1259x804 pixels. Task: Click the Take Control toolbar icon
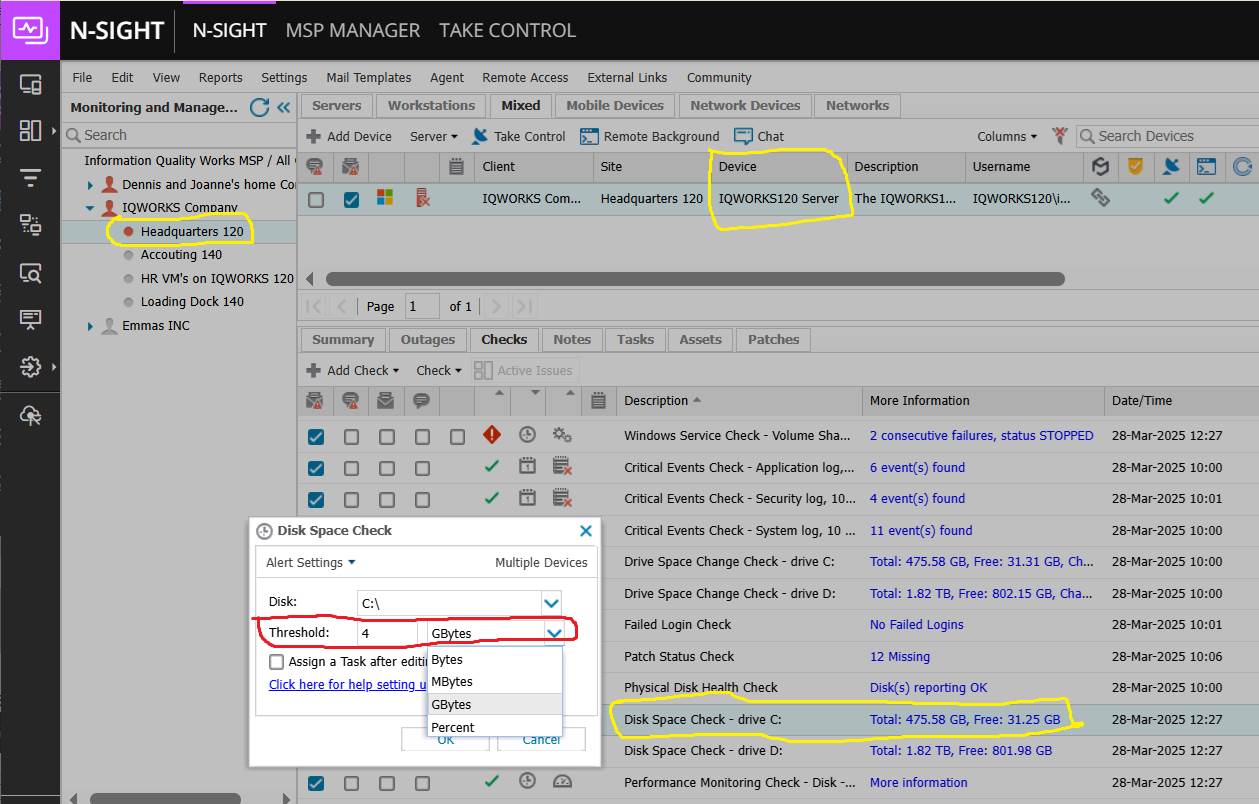point(480,136)
